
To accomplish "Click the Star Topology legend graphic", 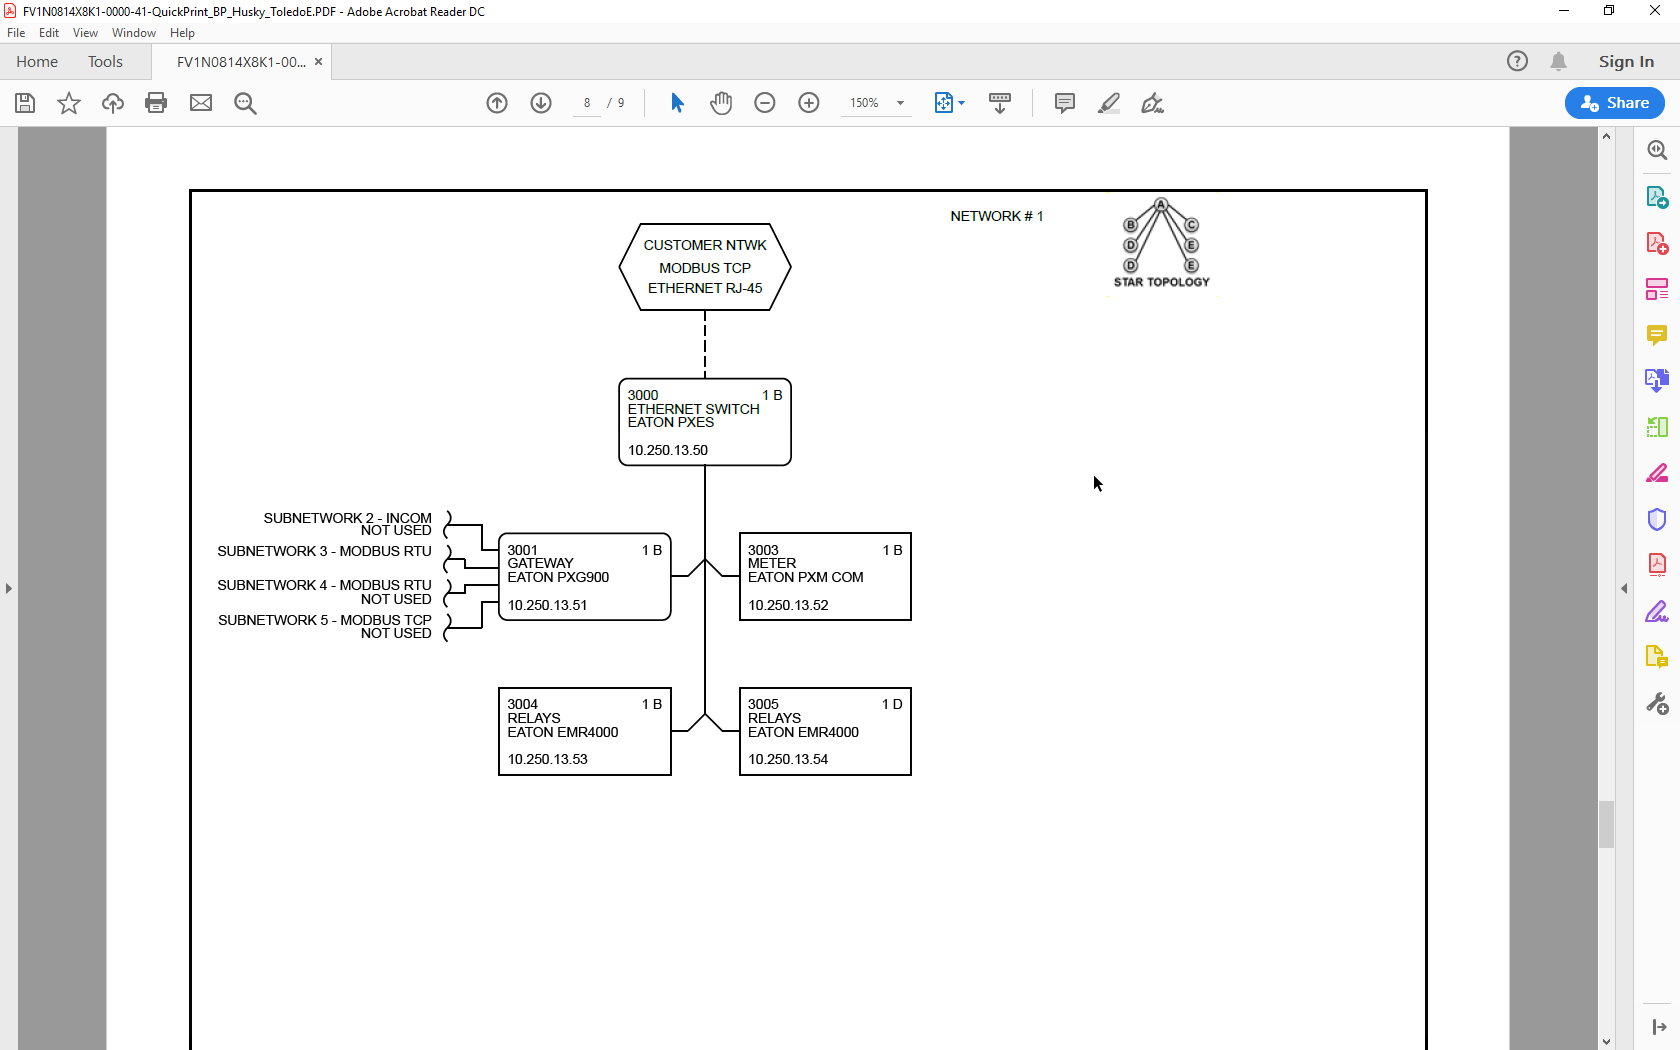I will pyautogui.click(x=1161, y=244).
